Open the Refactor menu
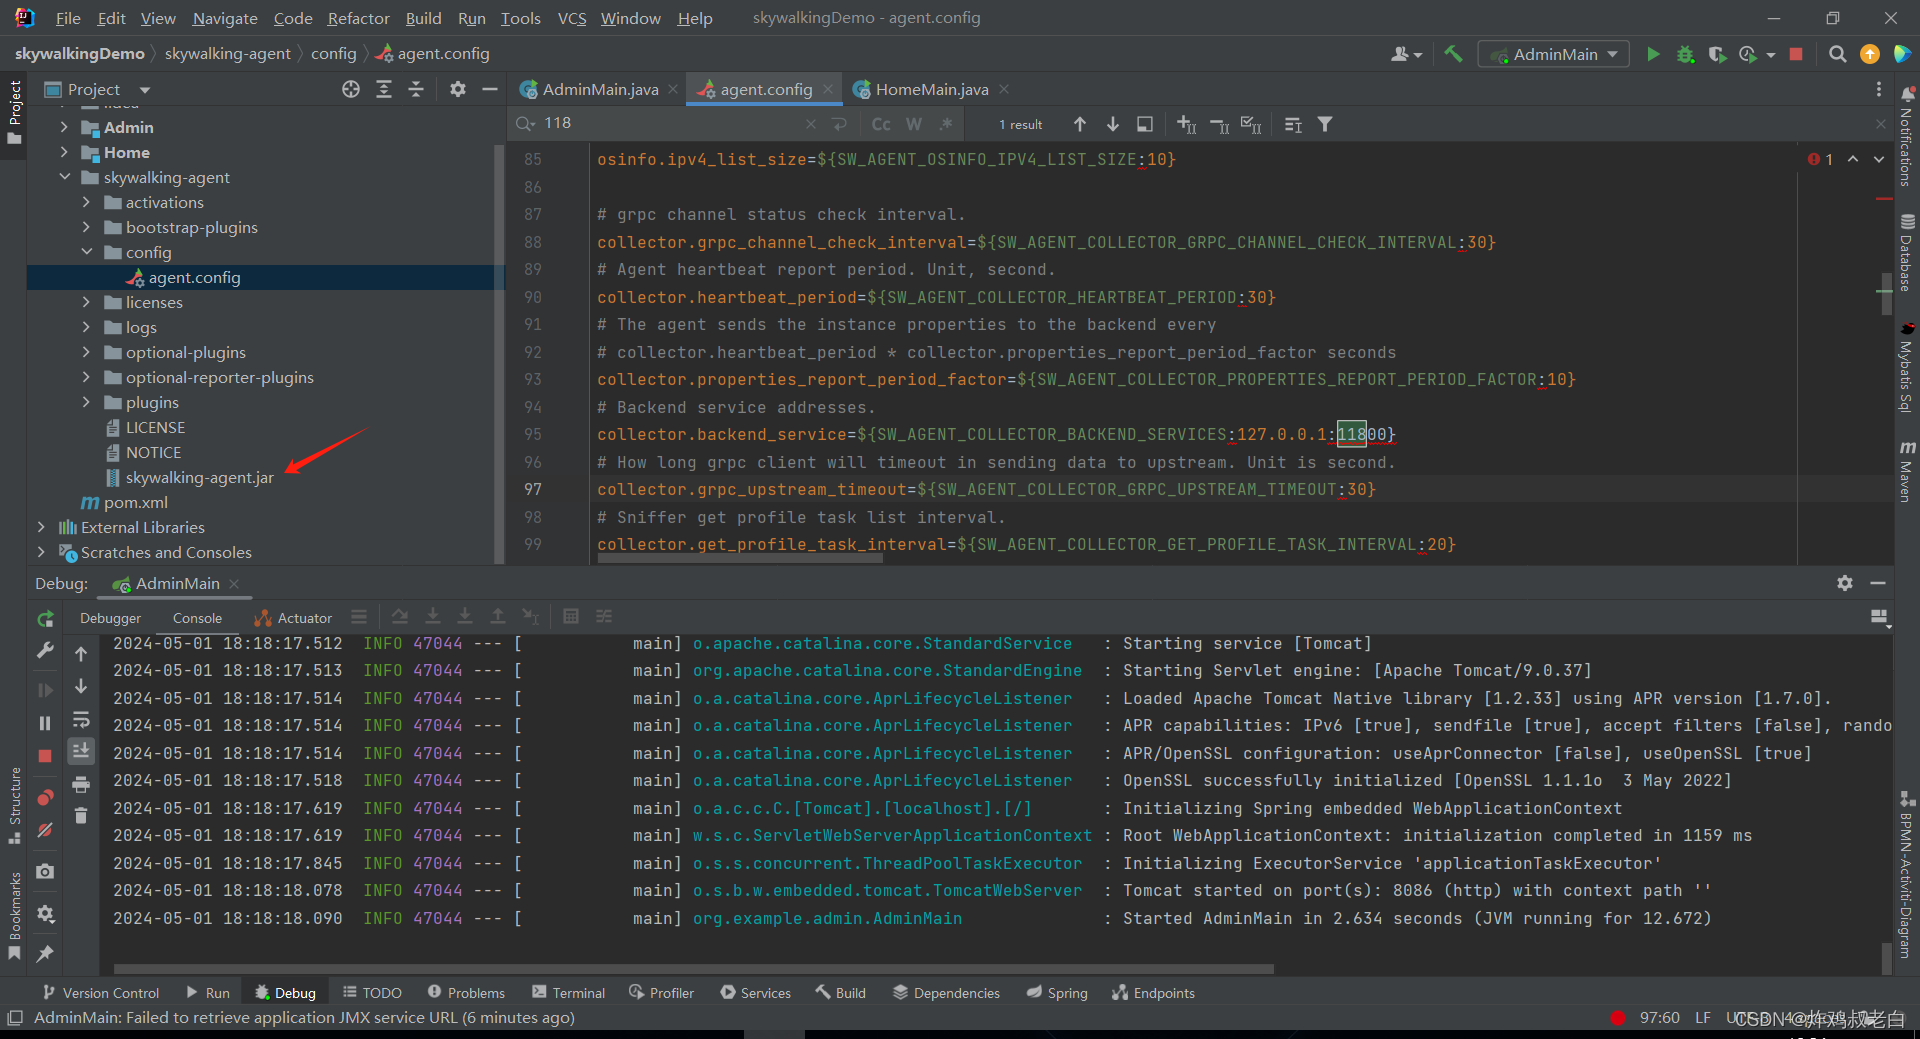 [x=358, y=18]
